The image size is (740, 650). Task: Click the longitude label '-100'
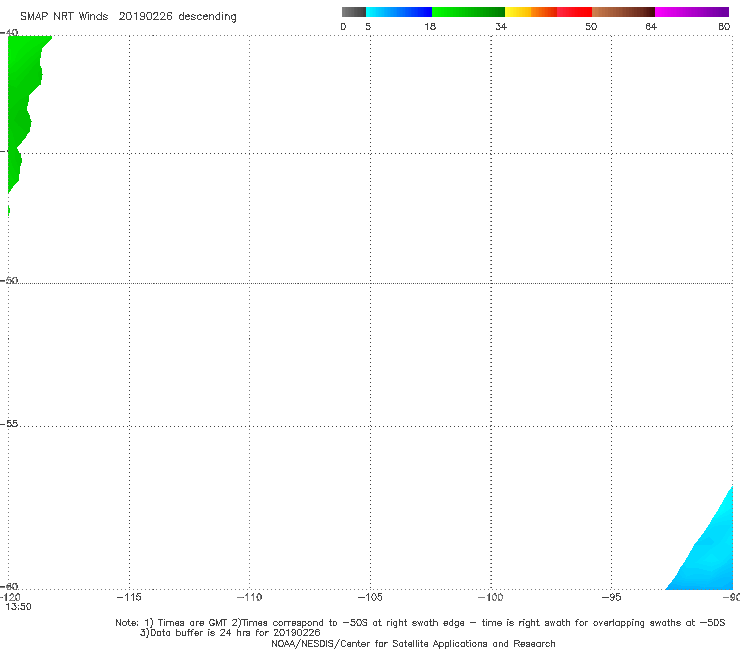[x=490, y=597]
